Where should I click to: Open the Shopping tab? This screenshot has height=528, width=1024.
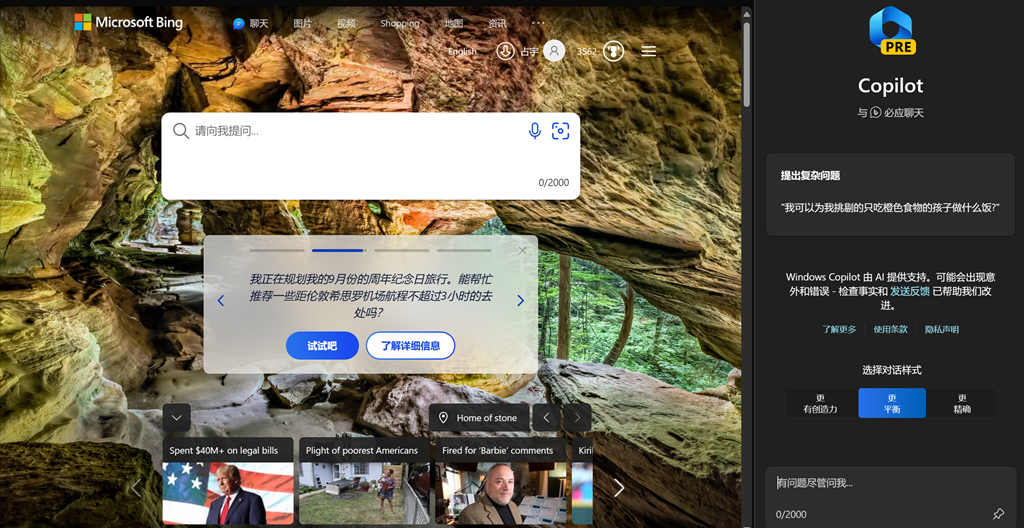click(x=400, y=23)
